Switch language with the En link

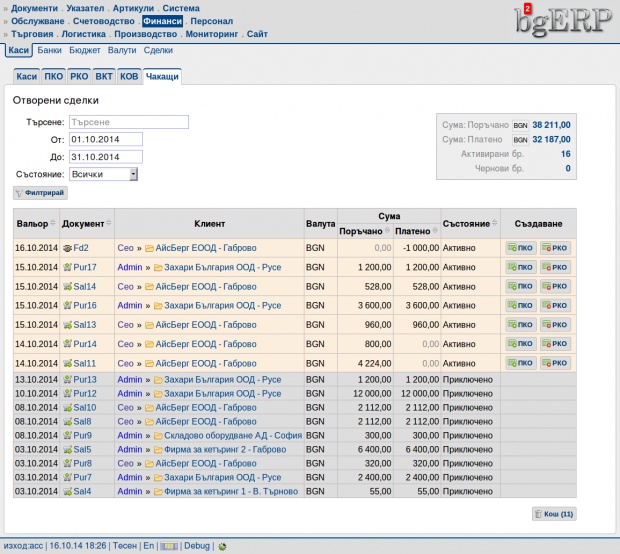tap(148, 546)
